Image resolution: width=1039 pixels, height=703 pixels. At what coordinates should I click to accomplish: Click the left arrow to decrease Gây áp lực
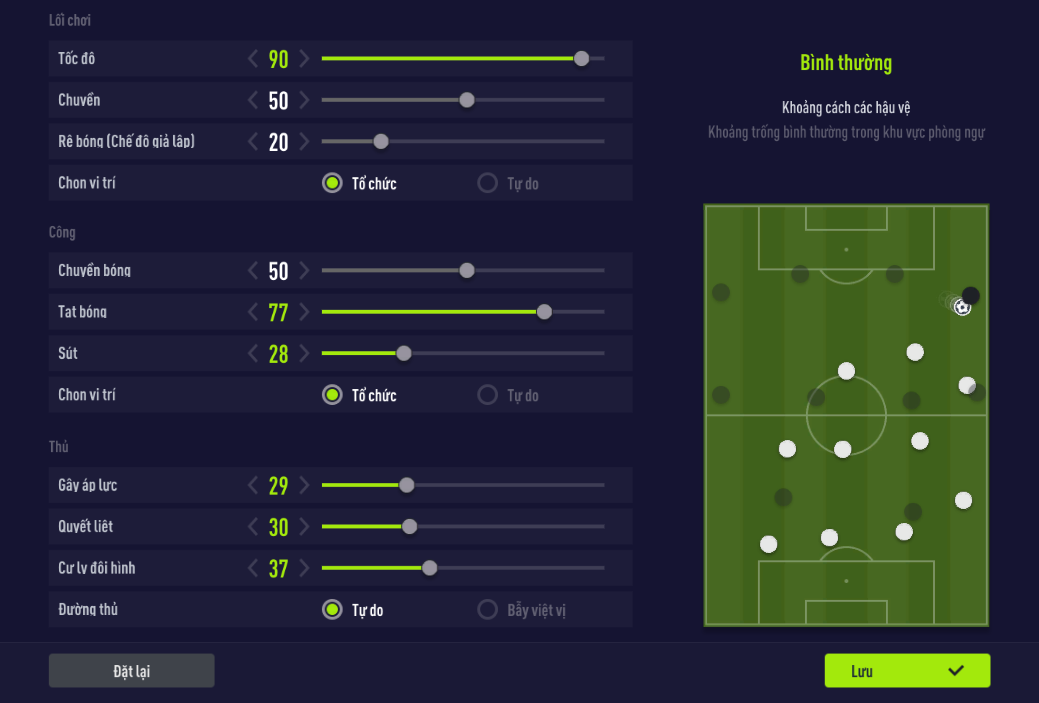(x=253, y=486)
